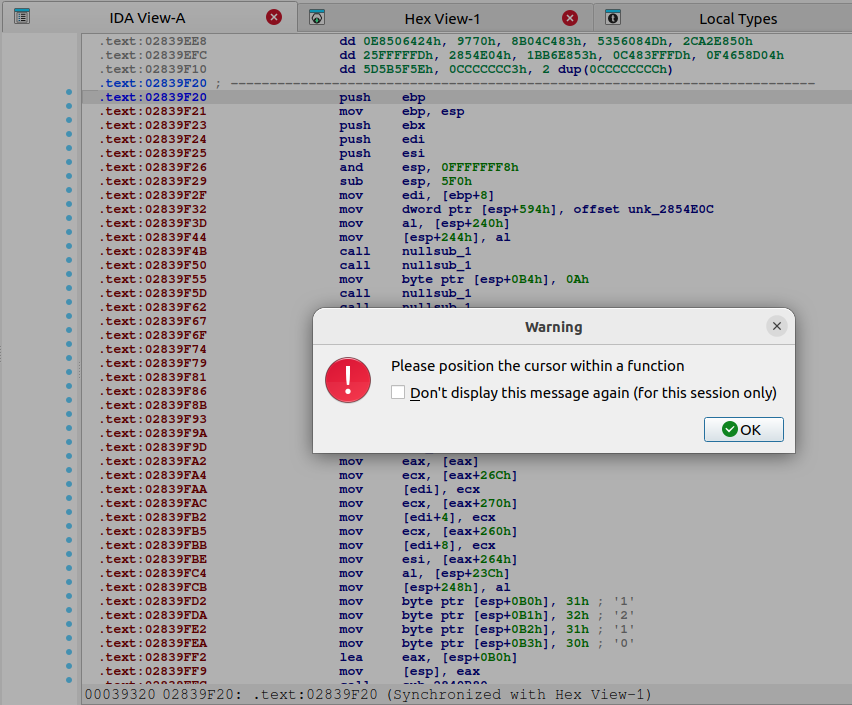Click the breakpoint dot beside address 02839FF9
852x705 pixels.
pyautogui.click(x=69, y=666)
